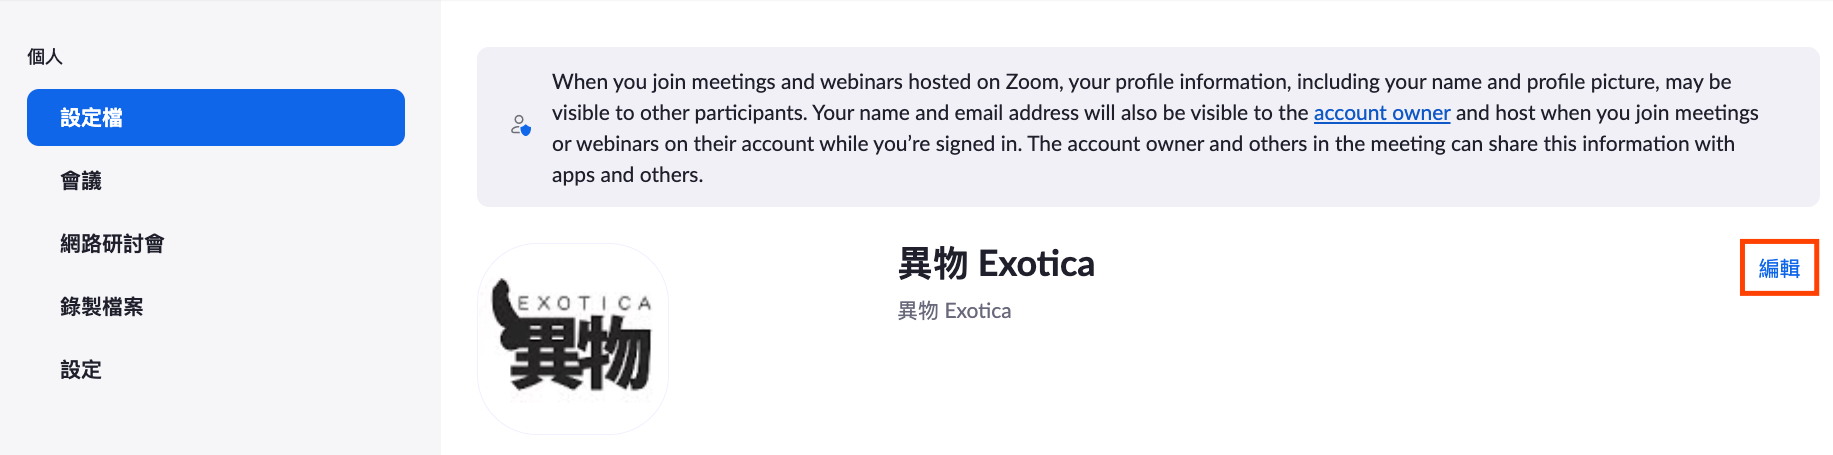
Task: Open the 網路研討會 sidebar section
Action: tap(112, 244)
